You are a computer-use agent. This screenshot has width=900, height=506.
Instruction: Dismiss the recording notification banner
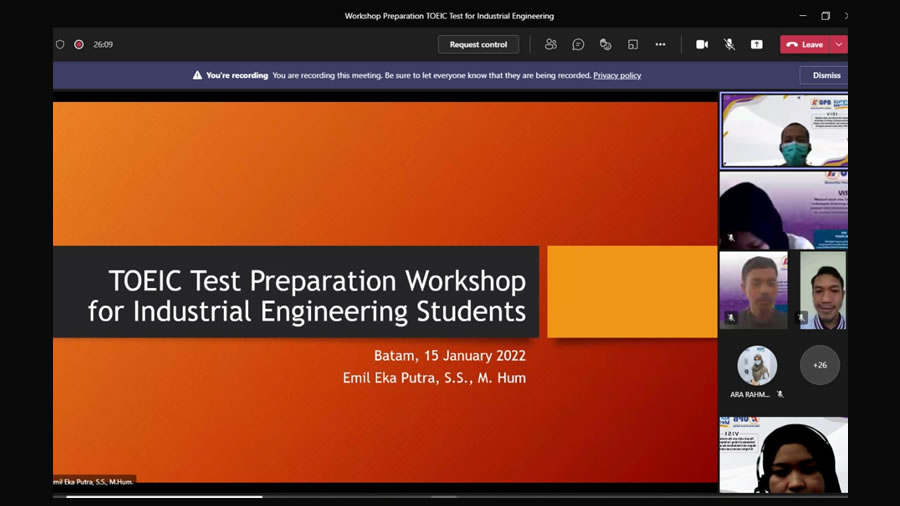pos(826,75)
